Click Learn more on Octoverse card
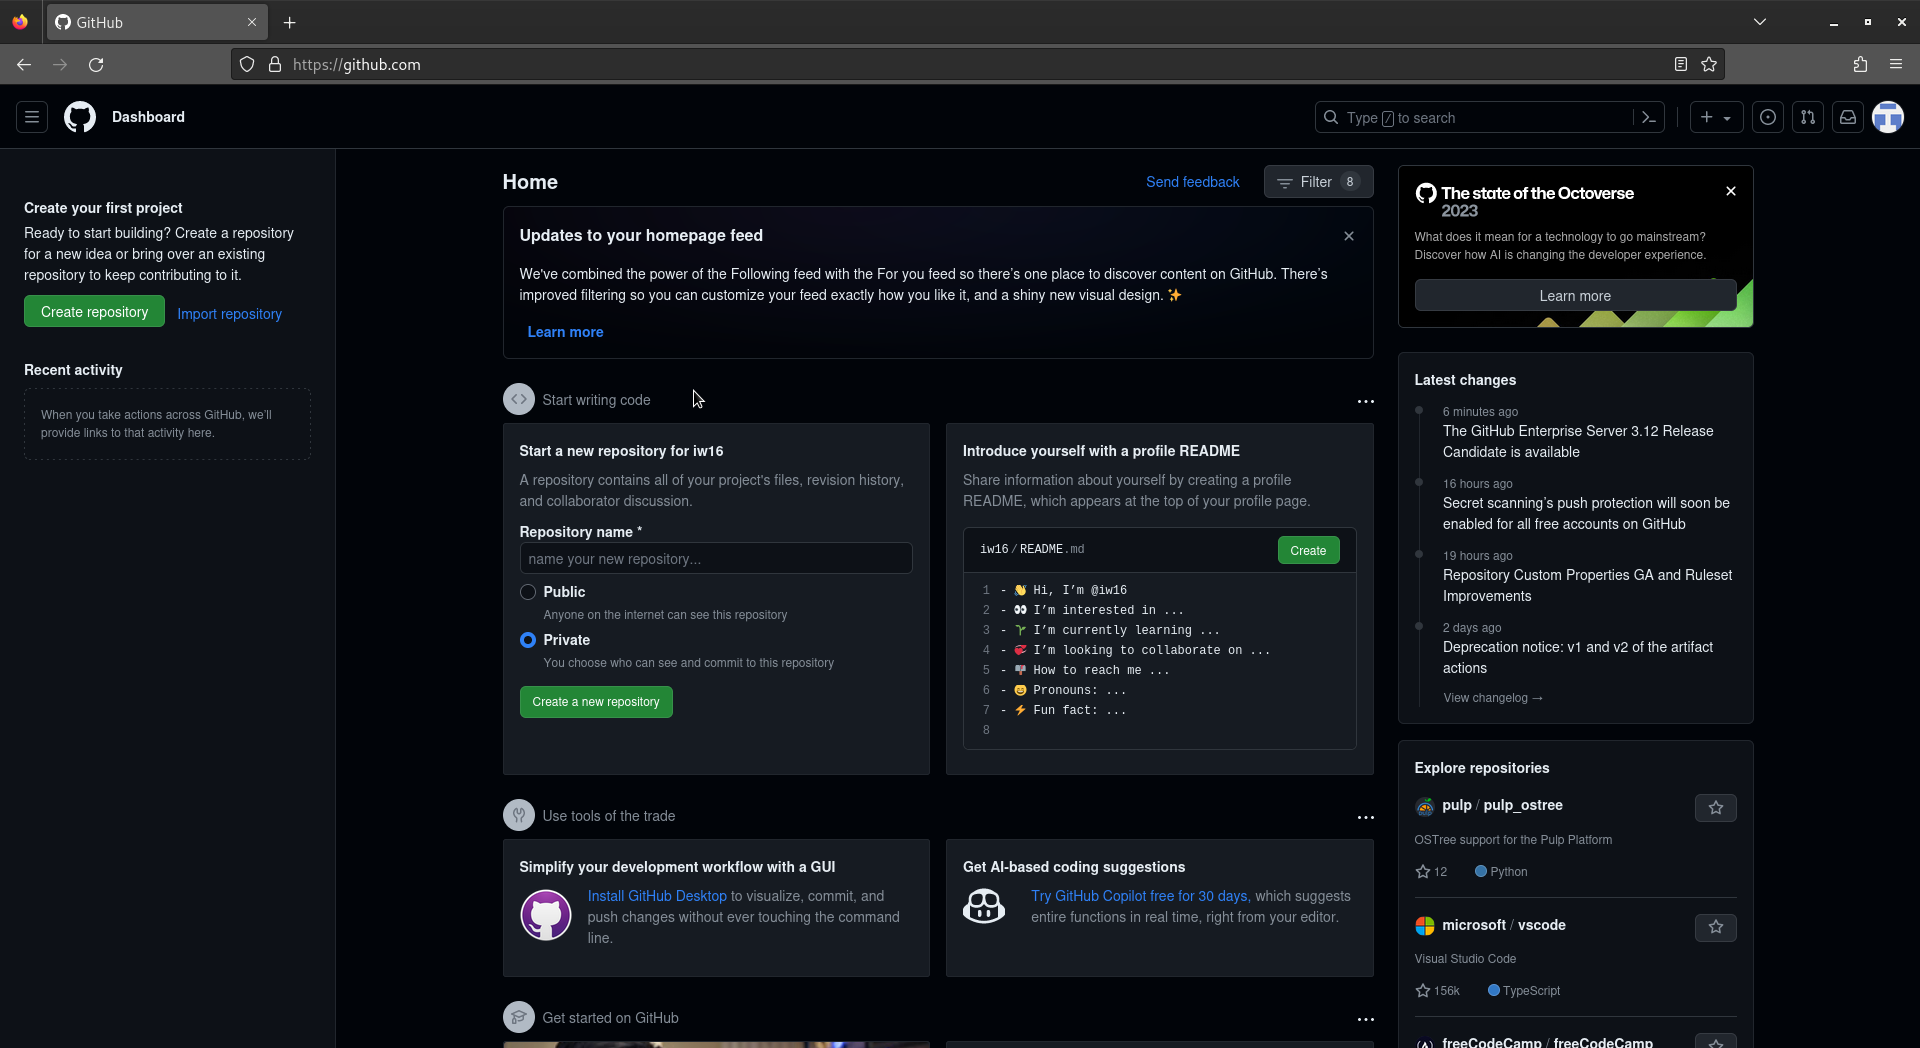 [x=1575, y=296]
